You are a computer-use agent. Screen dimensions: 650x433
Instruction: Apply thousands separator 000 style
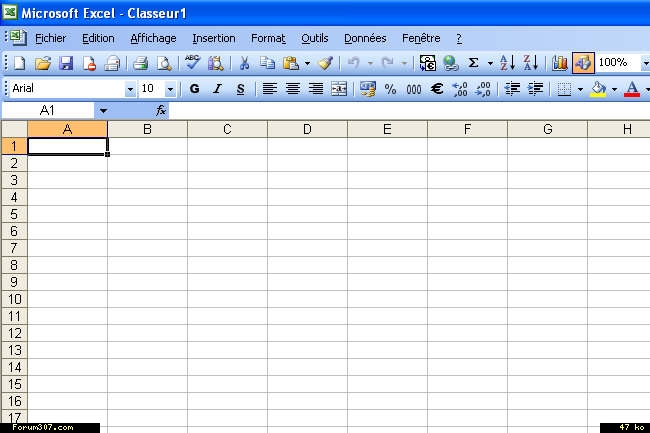click(x=414, y=89)
